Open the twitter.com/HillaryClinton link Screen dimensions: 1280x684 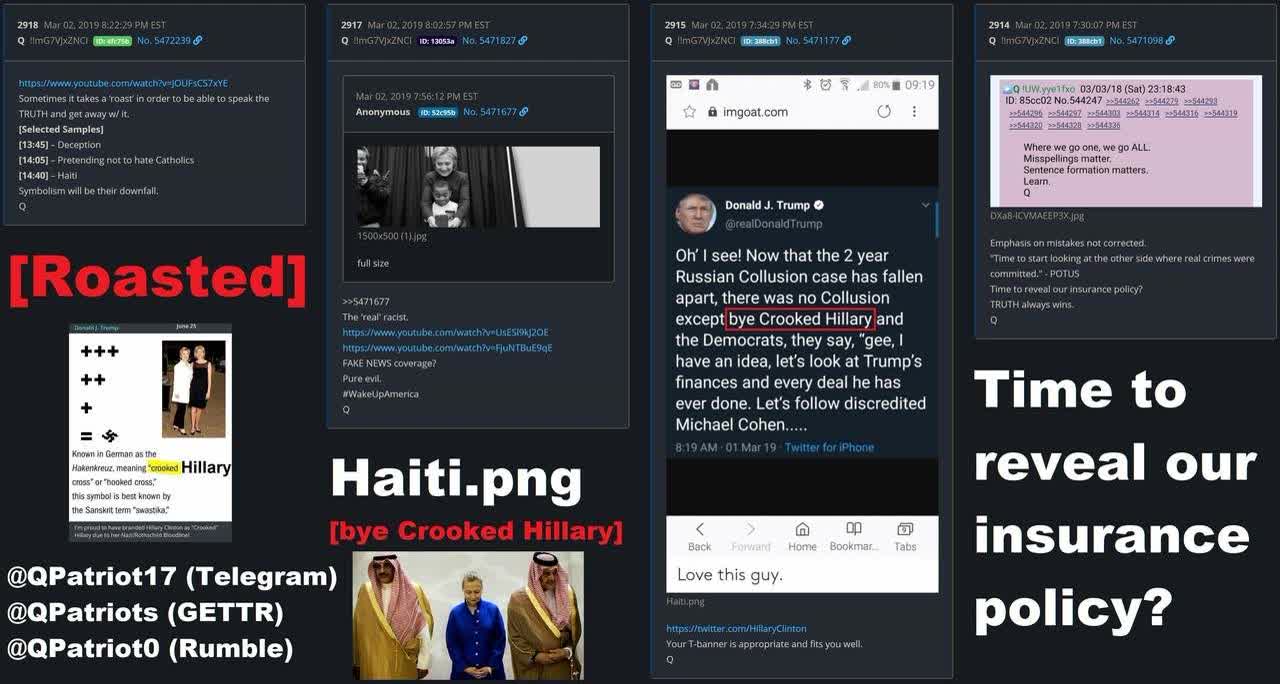[x=722, y=628]
